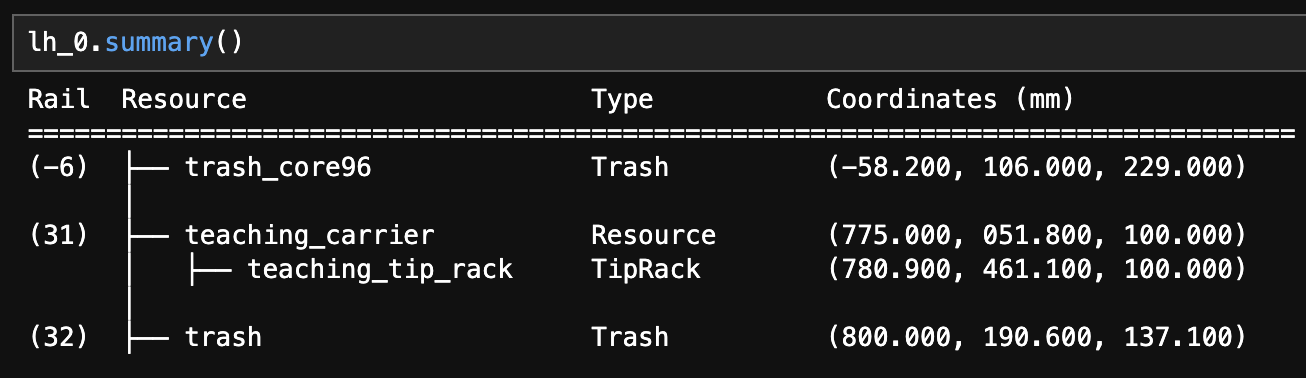Select the Type column header
The image size is (1306, 378).
[622, 99]
